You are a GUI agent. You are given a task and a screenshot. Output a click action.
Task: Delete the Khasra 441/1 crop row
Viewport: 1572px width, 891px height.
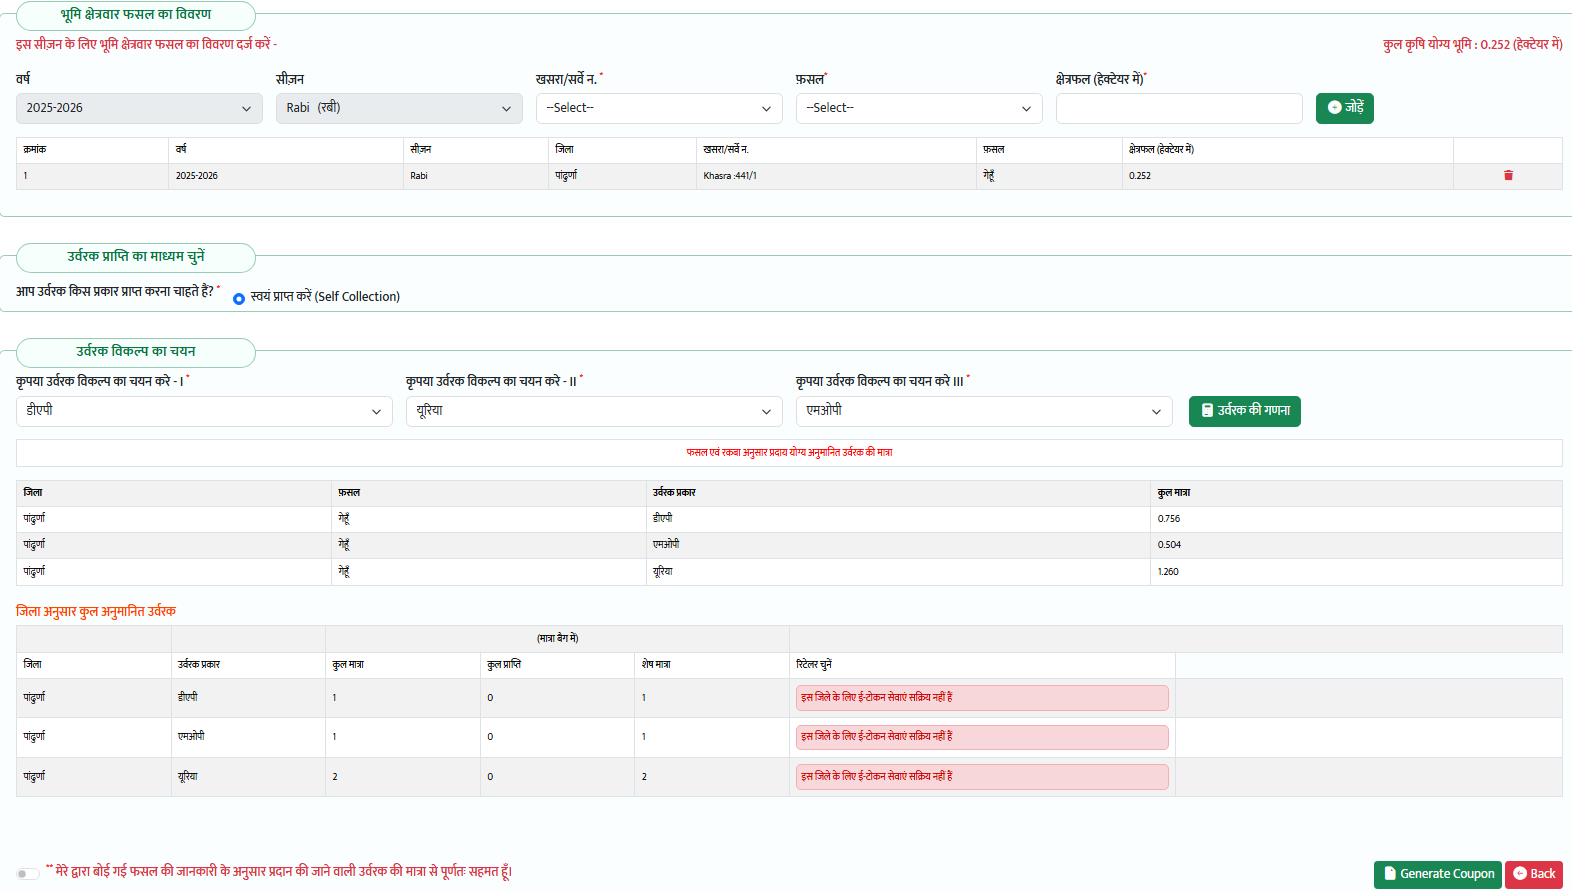pyautogui.click(x=1508, y=176)
